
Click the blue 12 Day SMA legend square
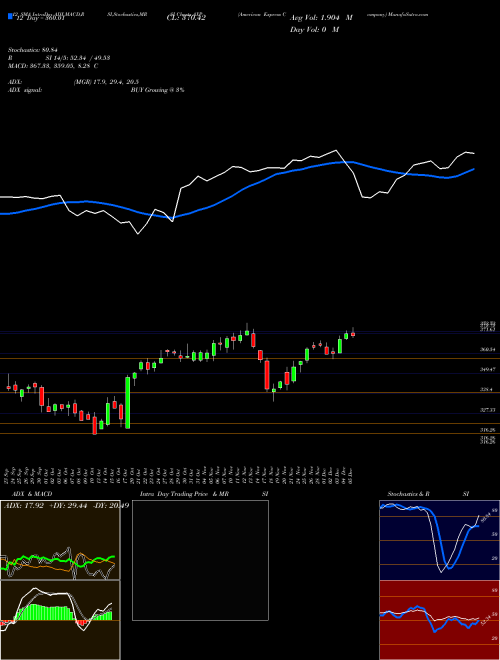coord(10,17)
